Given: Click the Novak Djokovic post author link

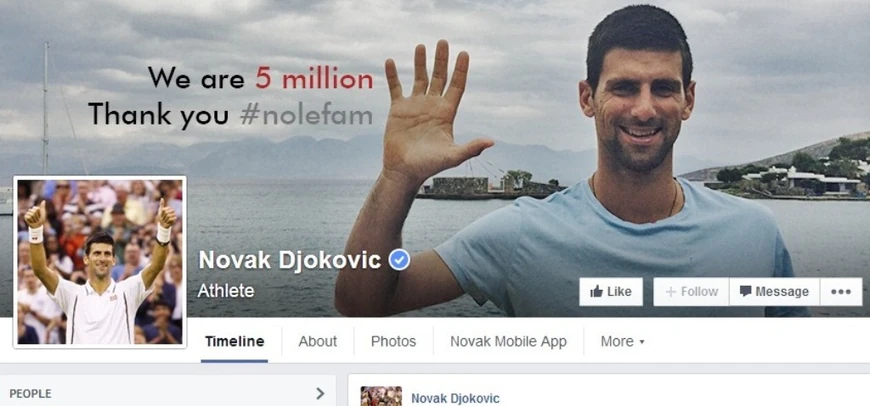Looking at the screenshot, I should pos(455,398).
